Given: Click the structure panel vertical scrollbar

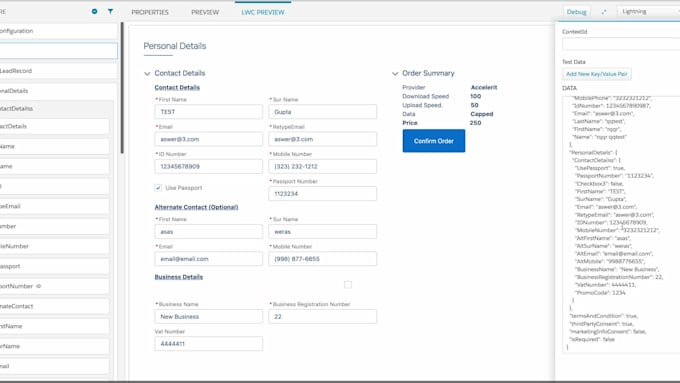Looking at the screenshot, I should pyautogui.click(x=122, y=88).
